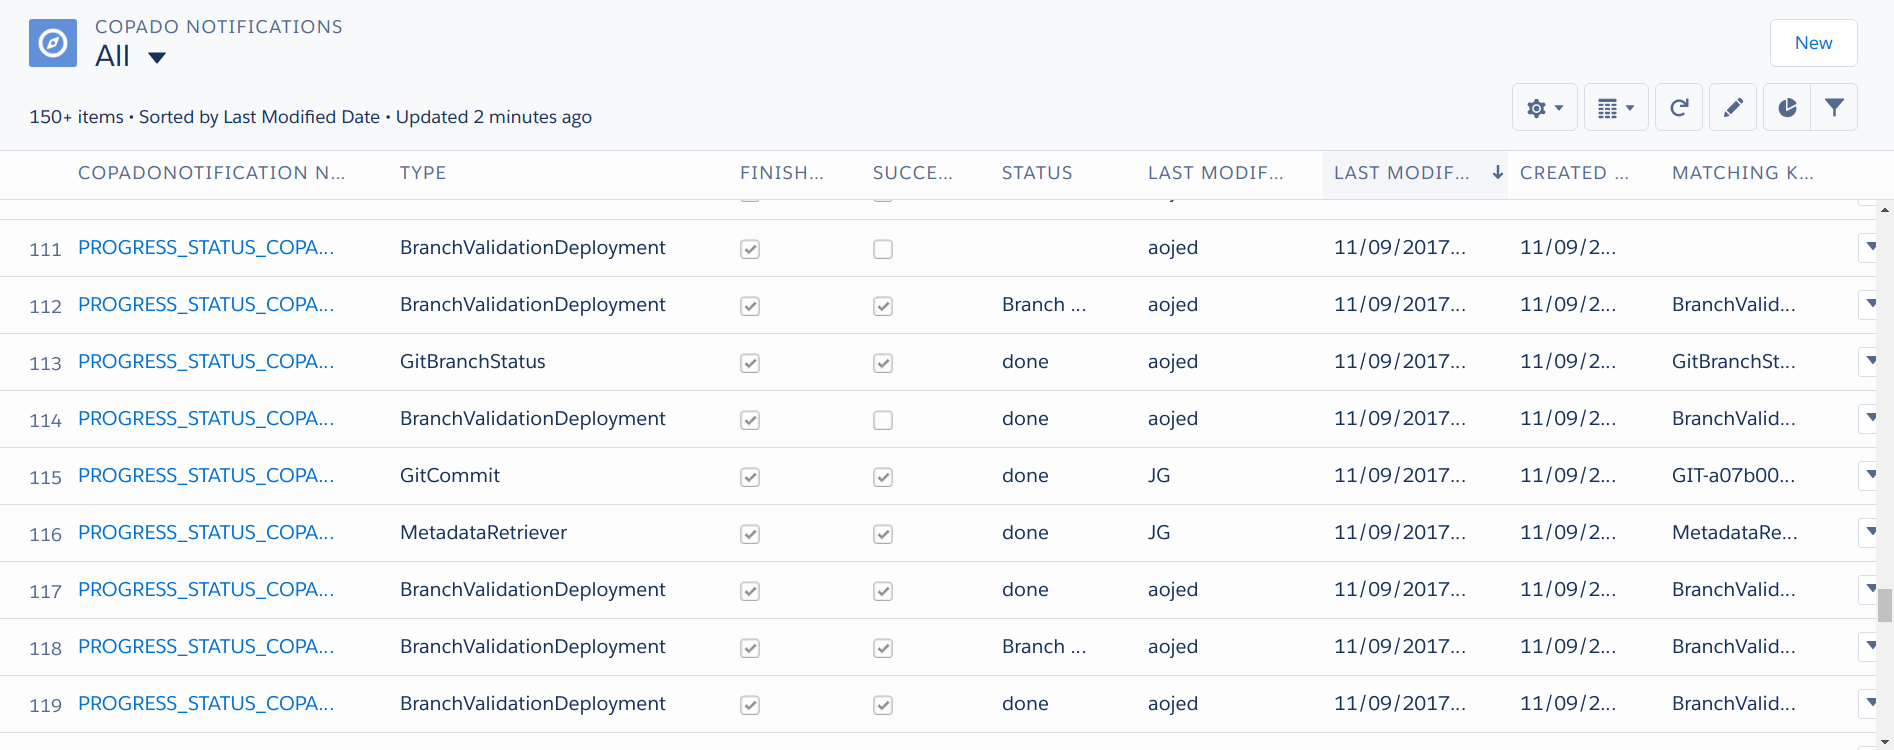
Task: Select MetadataRetriever type cell in row 116
Action: pos(483,532)
